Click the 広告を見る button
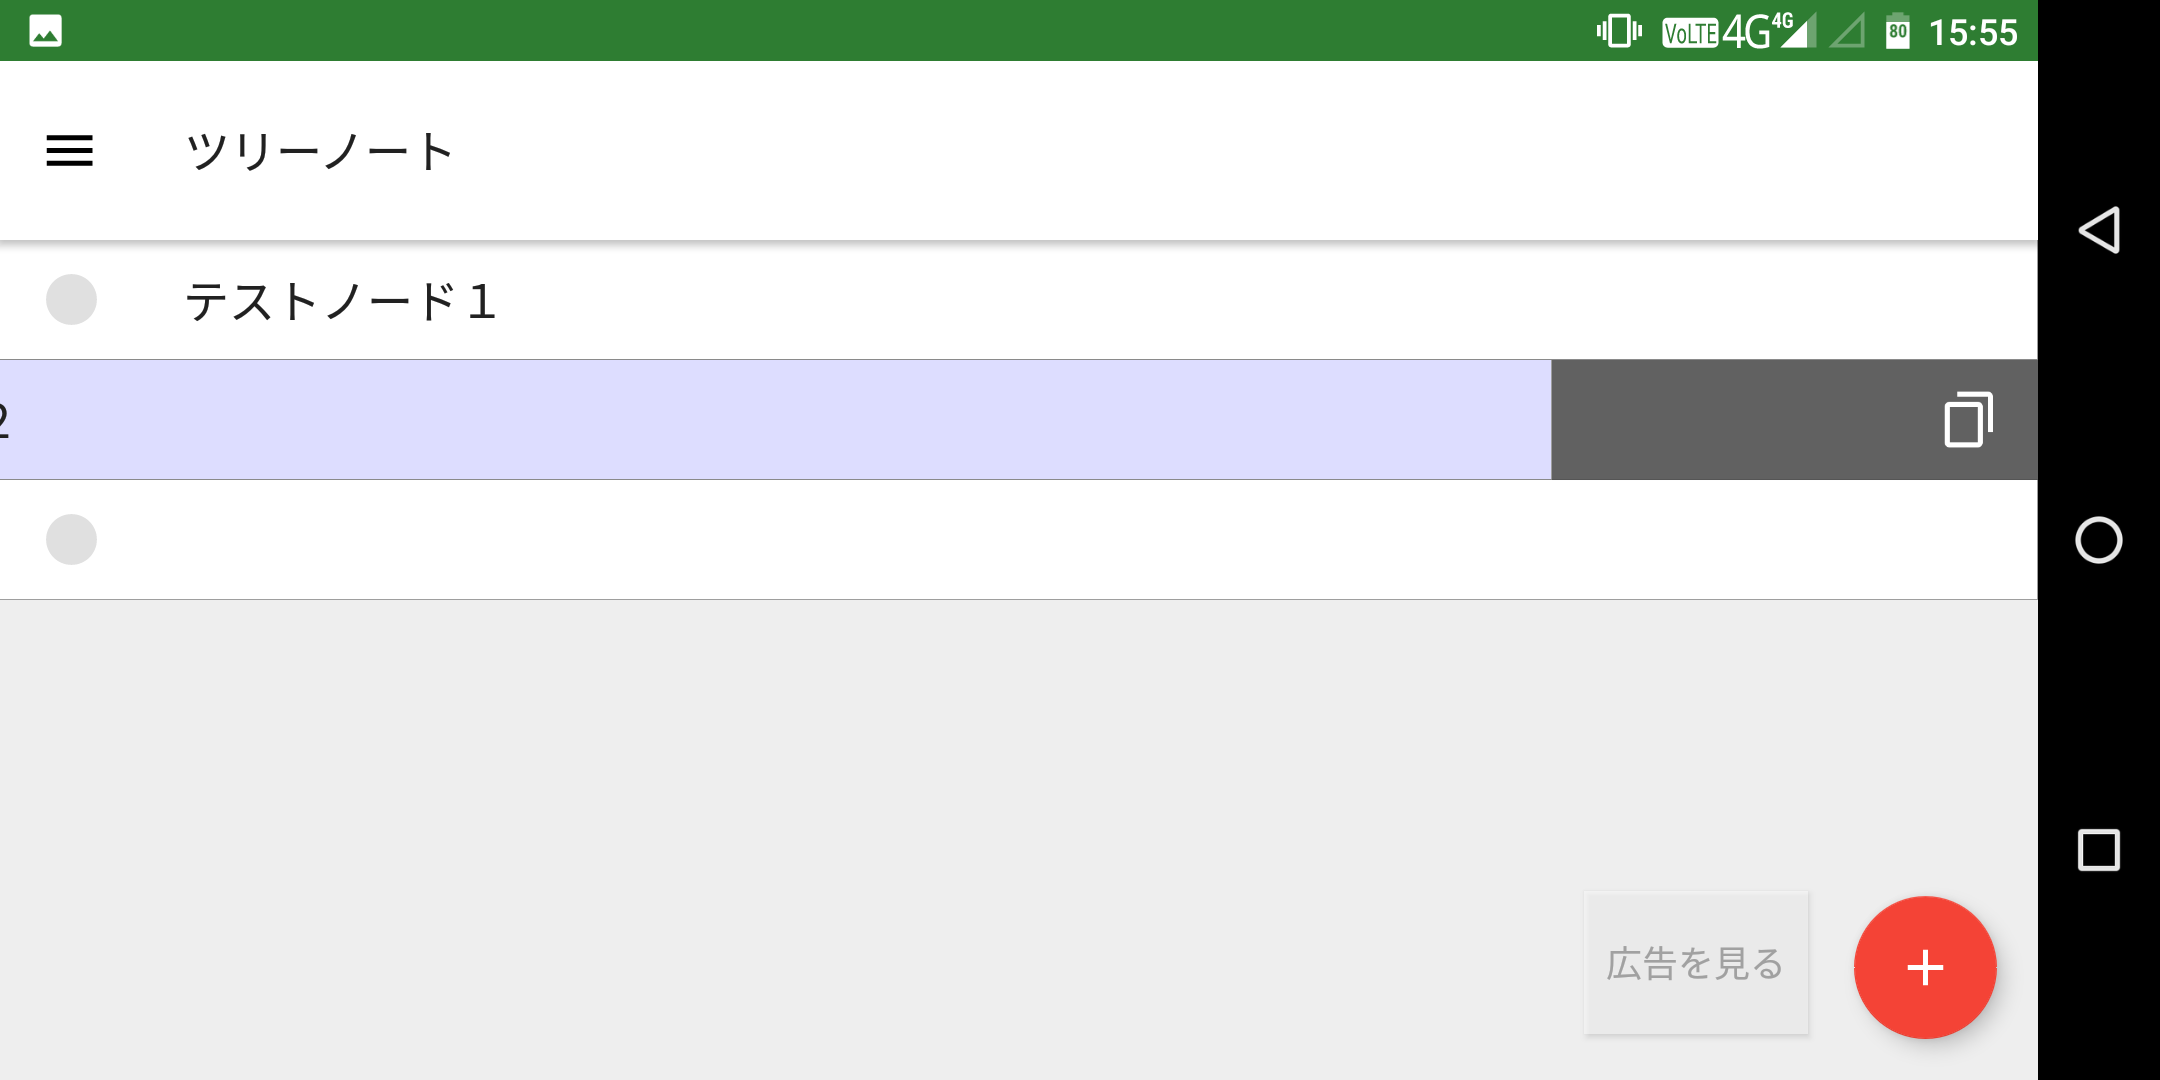Image resolution: width=2160 pixels, height=1080 pixels. click(1696, 963)
